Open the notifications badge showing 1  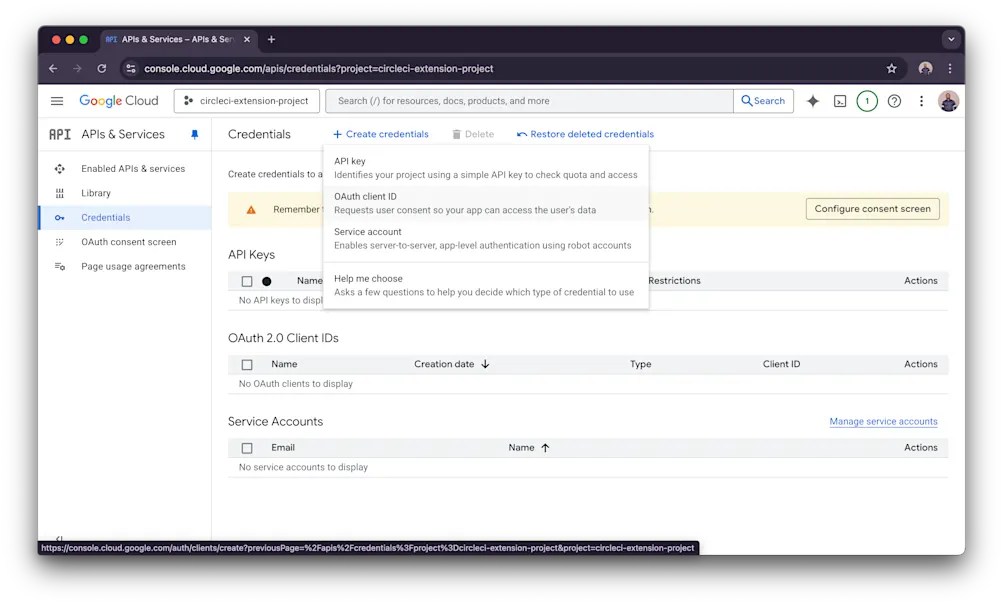tap(867, 101)
